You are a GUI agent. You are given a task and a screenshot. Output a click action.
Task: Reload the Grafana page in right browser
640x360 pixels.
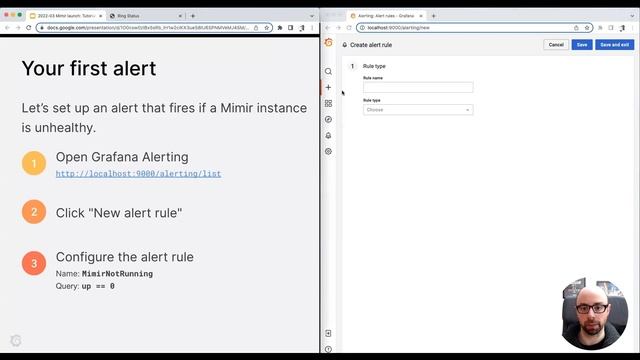point(349,28)
